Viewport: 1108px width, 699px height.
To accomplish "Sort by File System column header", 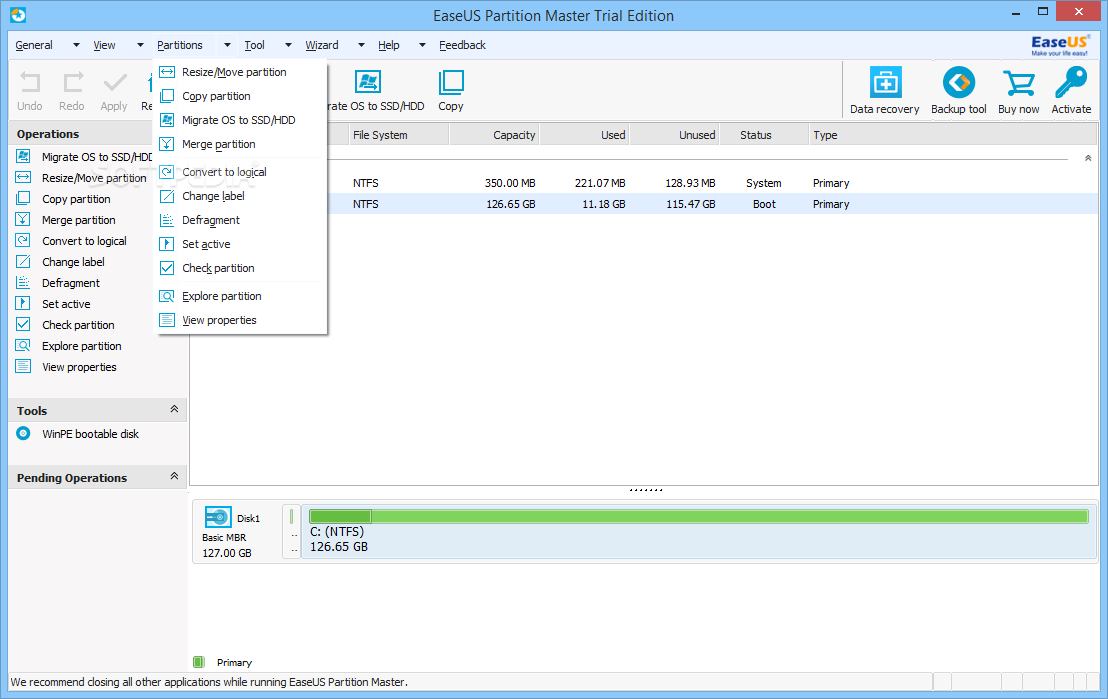I will pos(399,135).
